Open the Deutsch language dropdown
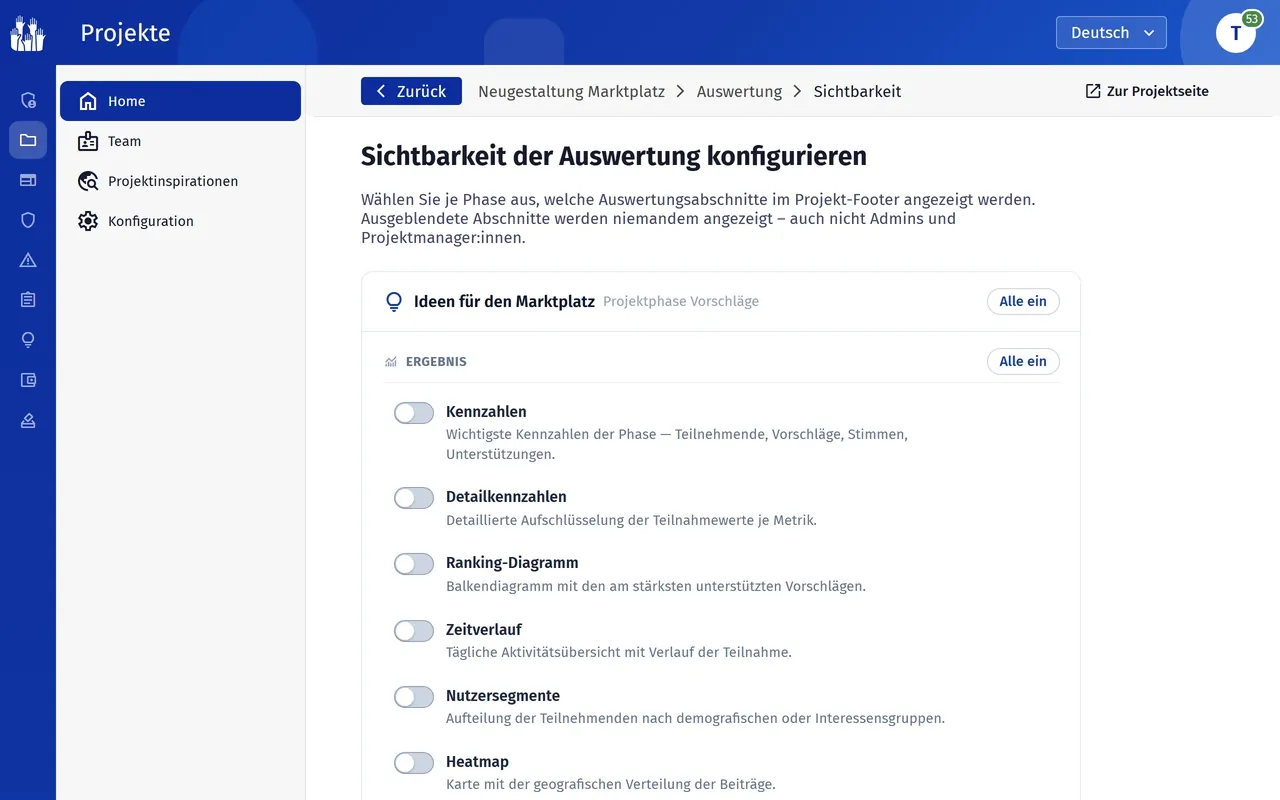This screenshot has width=1280, height=800. pyautogui.click(x=1111, y=33)
